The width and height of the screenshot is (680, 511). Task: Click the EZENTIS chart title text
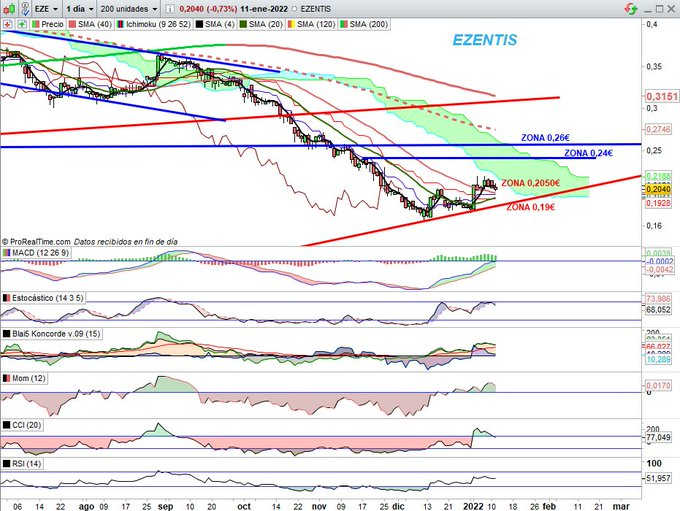[485, 40]
